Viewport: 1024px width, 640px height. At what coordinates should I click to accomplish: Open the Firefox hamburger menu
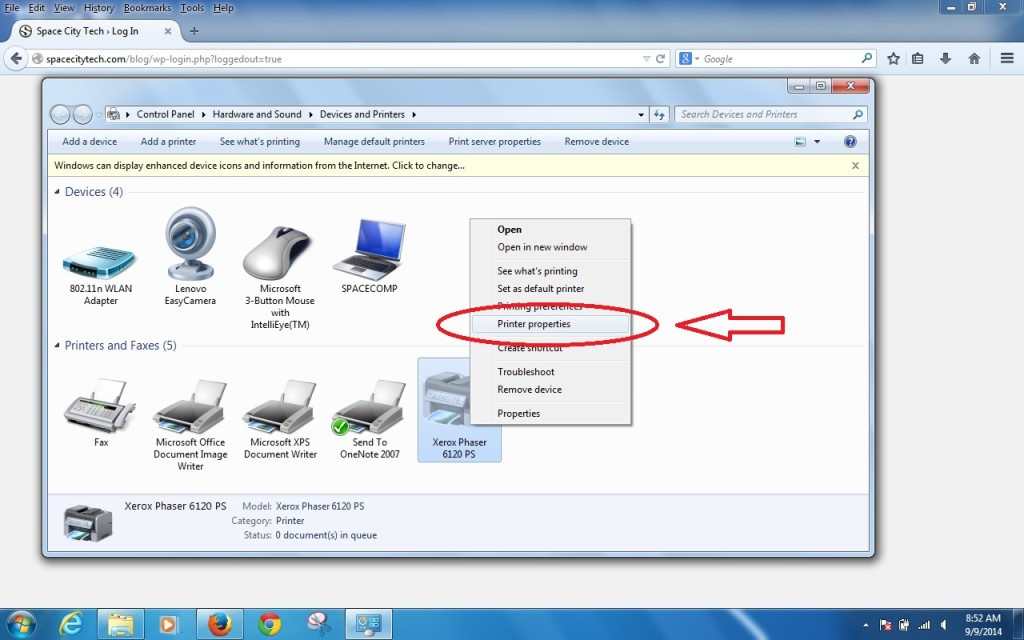pos(1006,59)
